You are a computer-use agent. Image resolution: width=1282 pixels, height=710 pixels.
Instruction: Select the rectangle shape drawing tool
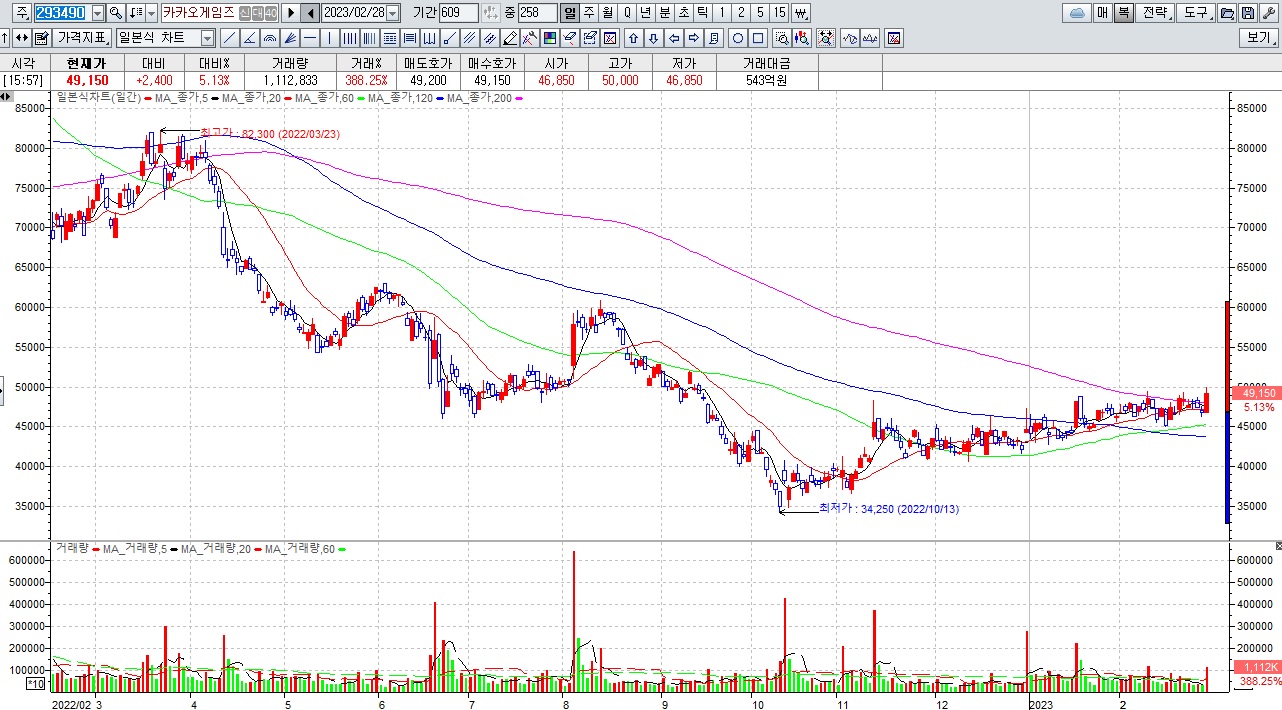coord(758,38)
